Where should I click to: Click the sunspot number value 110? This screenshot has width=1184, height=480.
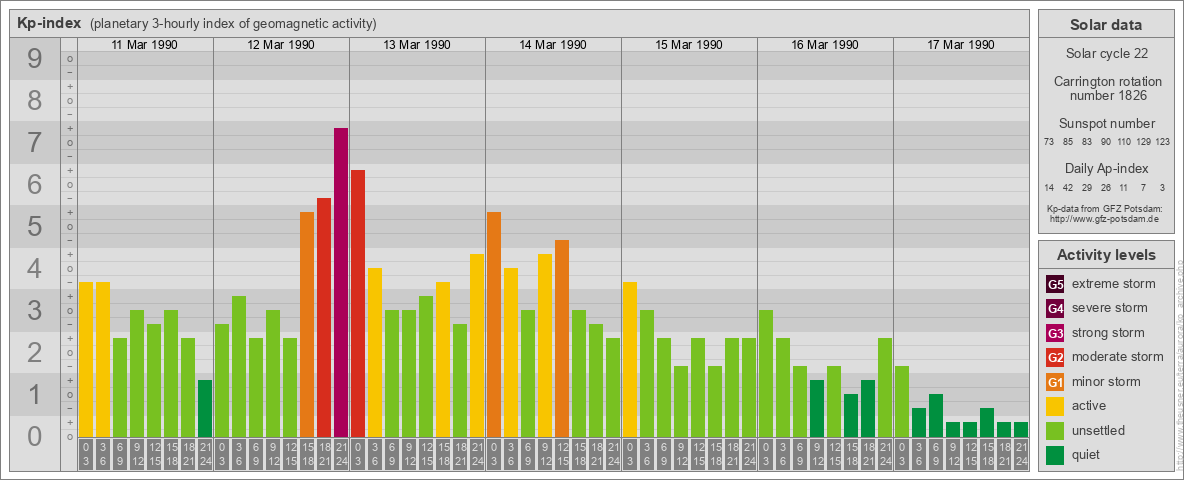click(1124, 142)
